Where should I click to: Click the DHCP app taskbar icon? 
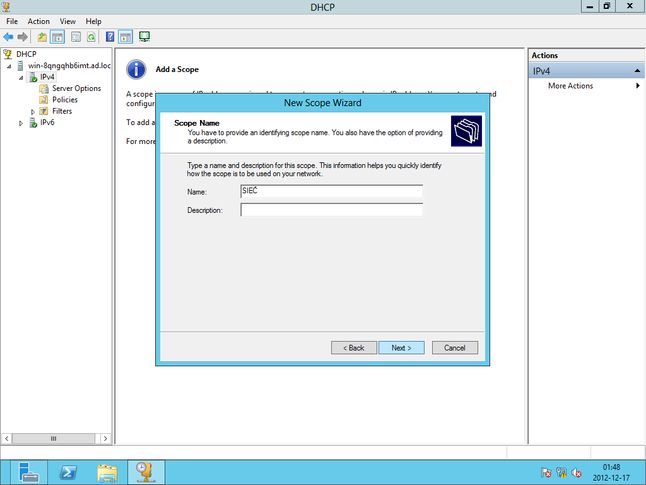(x=145, y=472)
